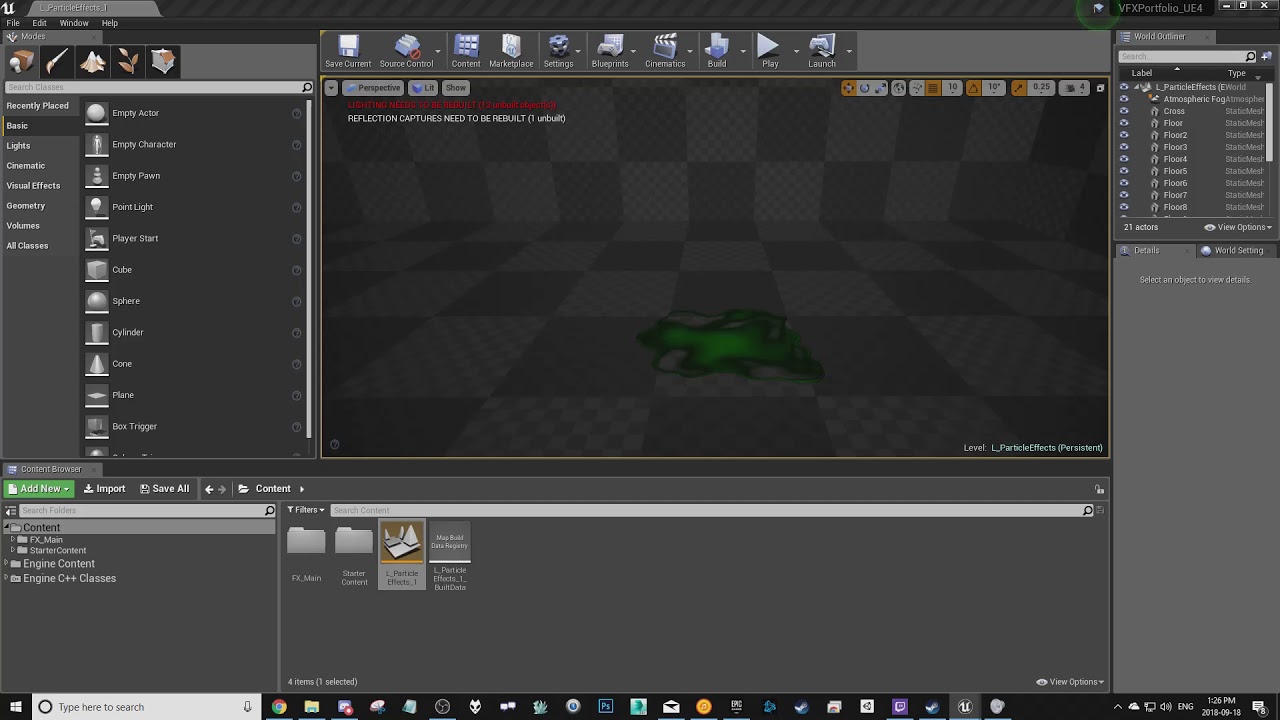Select the scale gizmo tool in viewport
This screenshot has width=1280, height=720.
881,88
